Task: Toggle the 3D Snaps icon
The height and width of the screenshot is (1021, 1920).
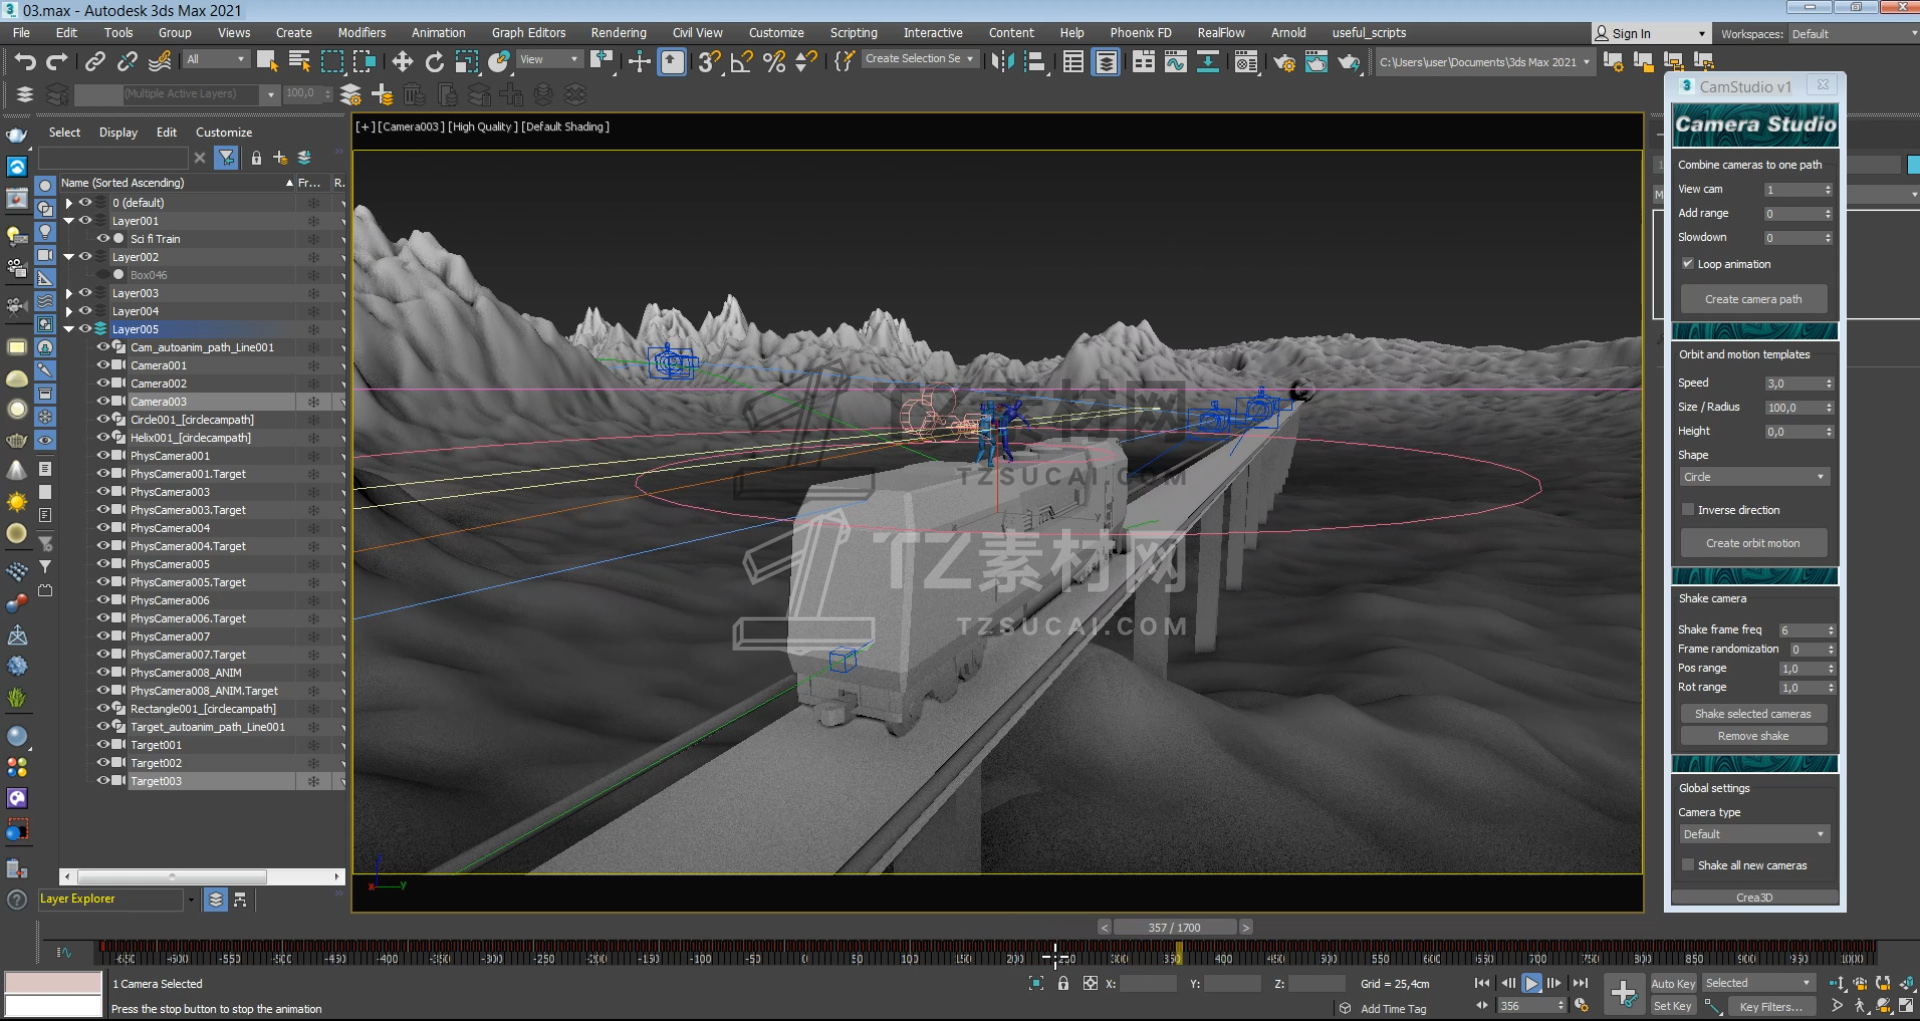Action: pyautogui.click(x=709, y=62)
